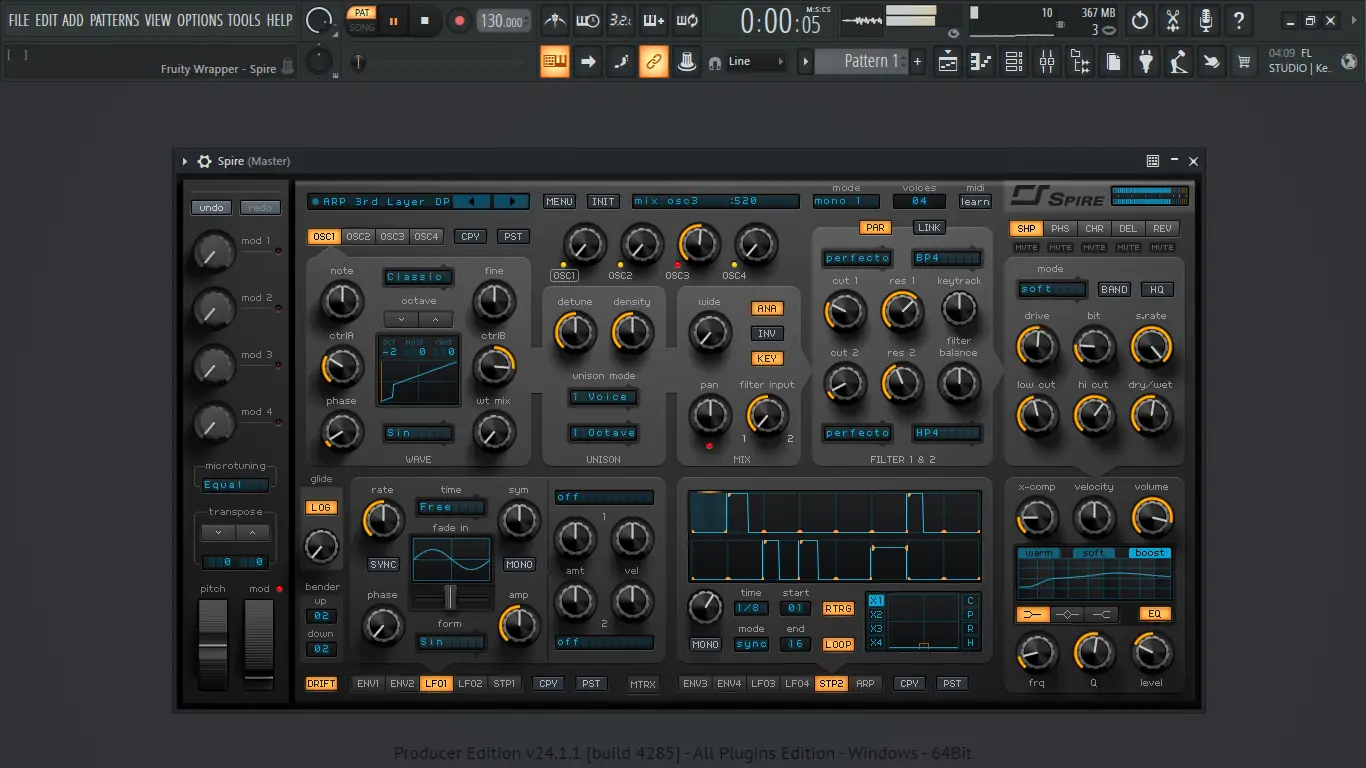The image size is (1366, 768).
Task: Select the stamp tool icon
Action: coord(686,62)
